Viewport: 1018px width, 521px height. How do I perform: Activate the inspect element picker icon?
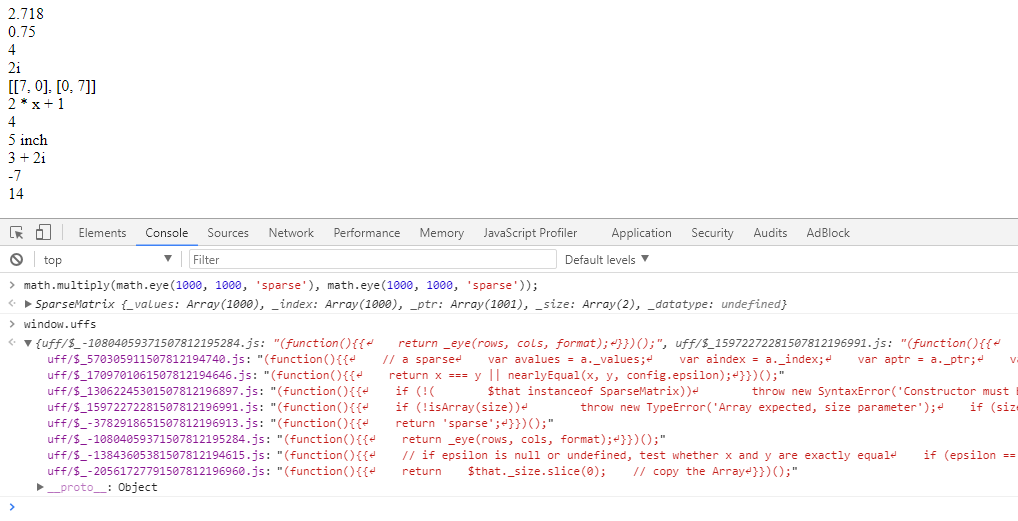tap(17, 233)
